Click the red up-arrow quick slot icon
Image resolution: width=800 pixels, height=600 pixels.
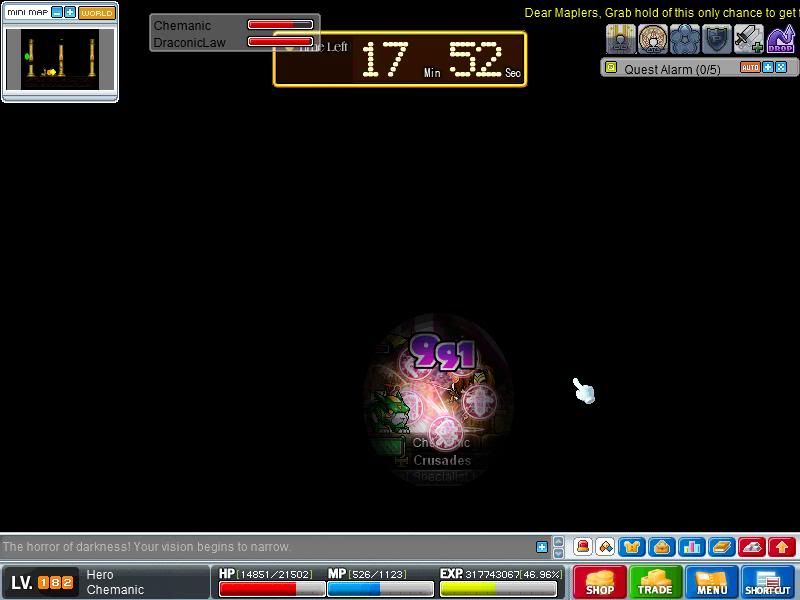[x=782, y=547]
